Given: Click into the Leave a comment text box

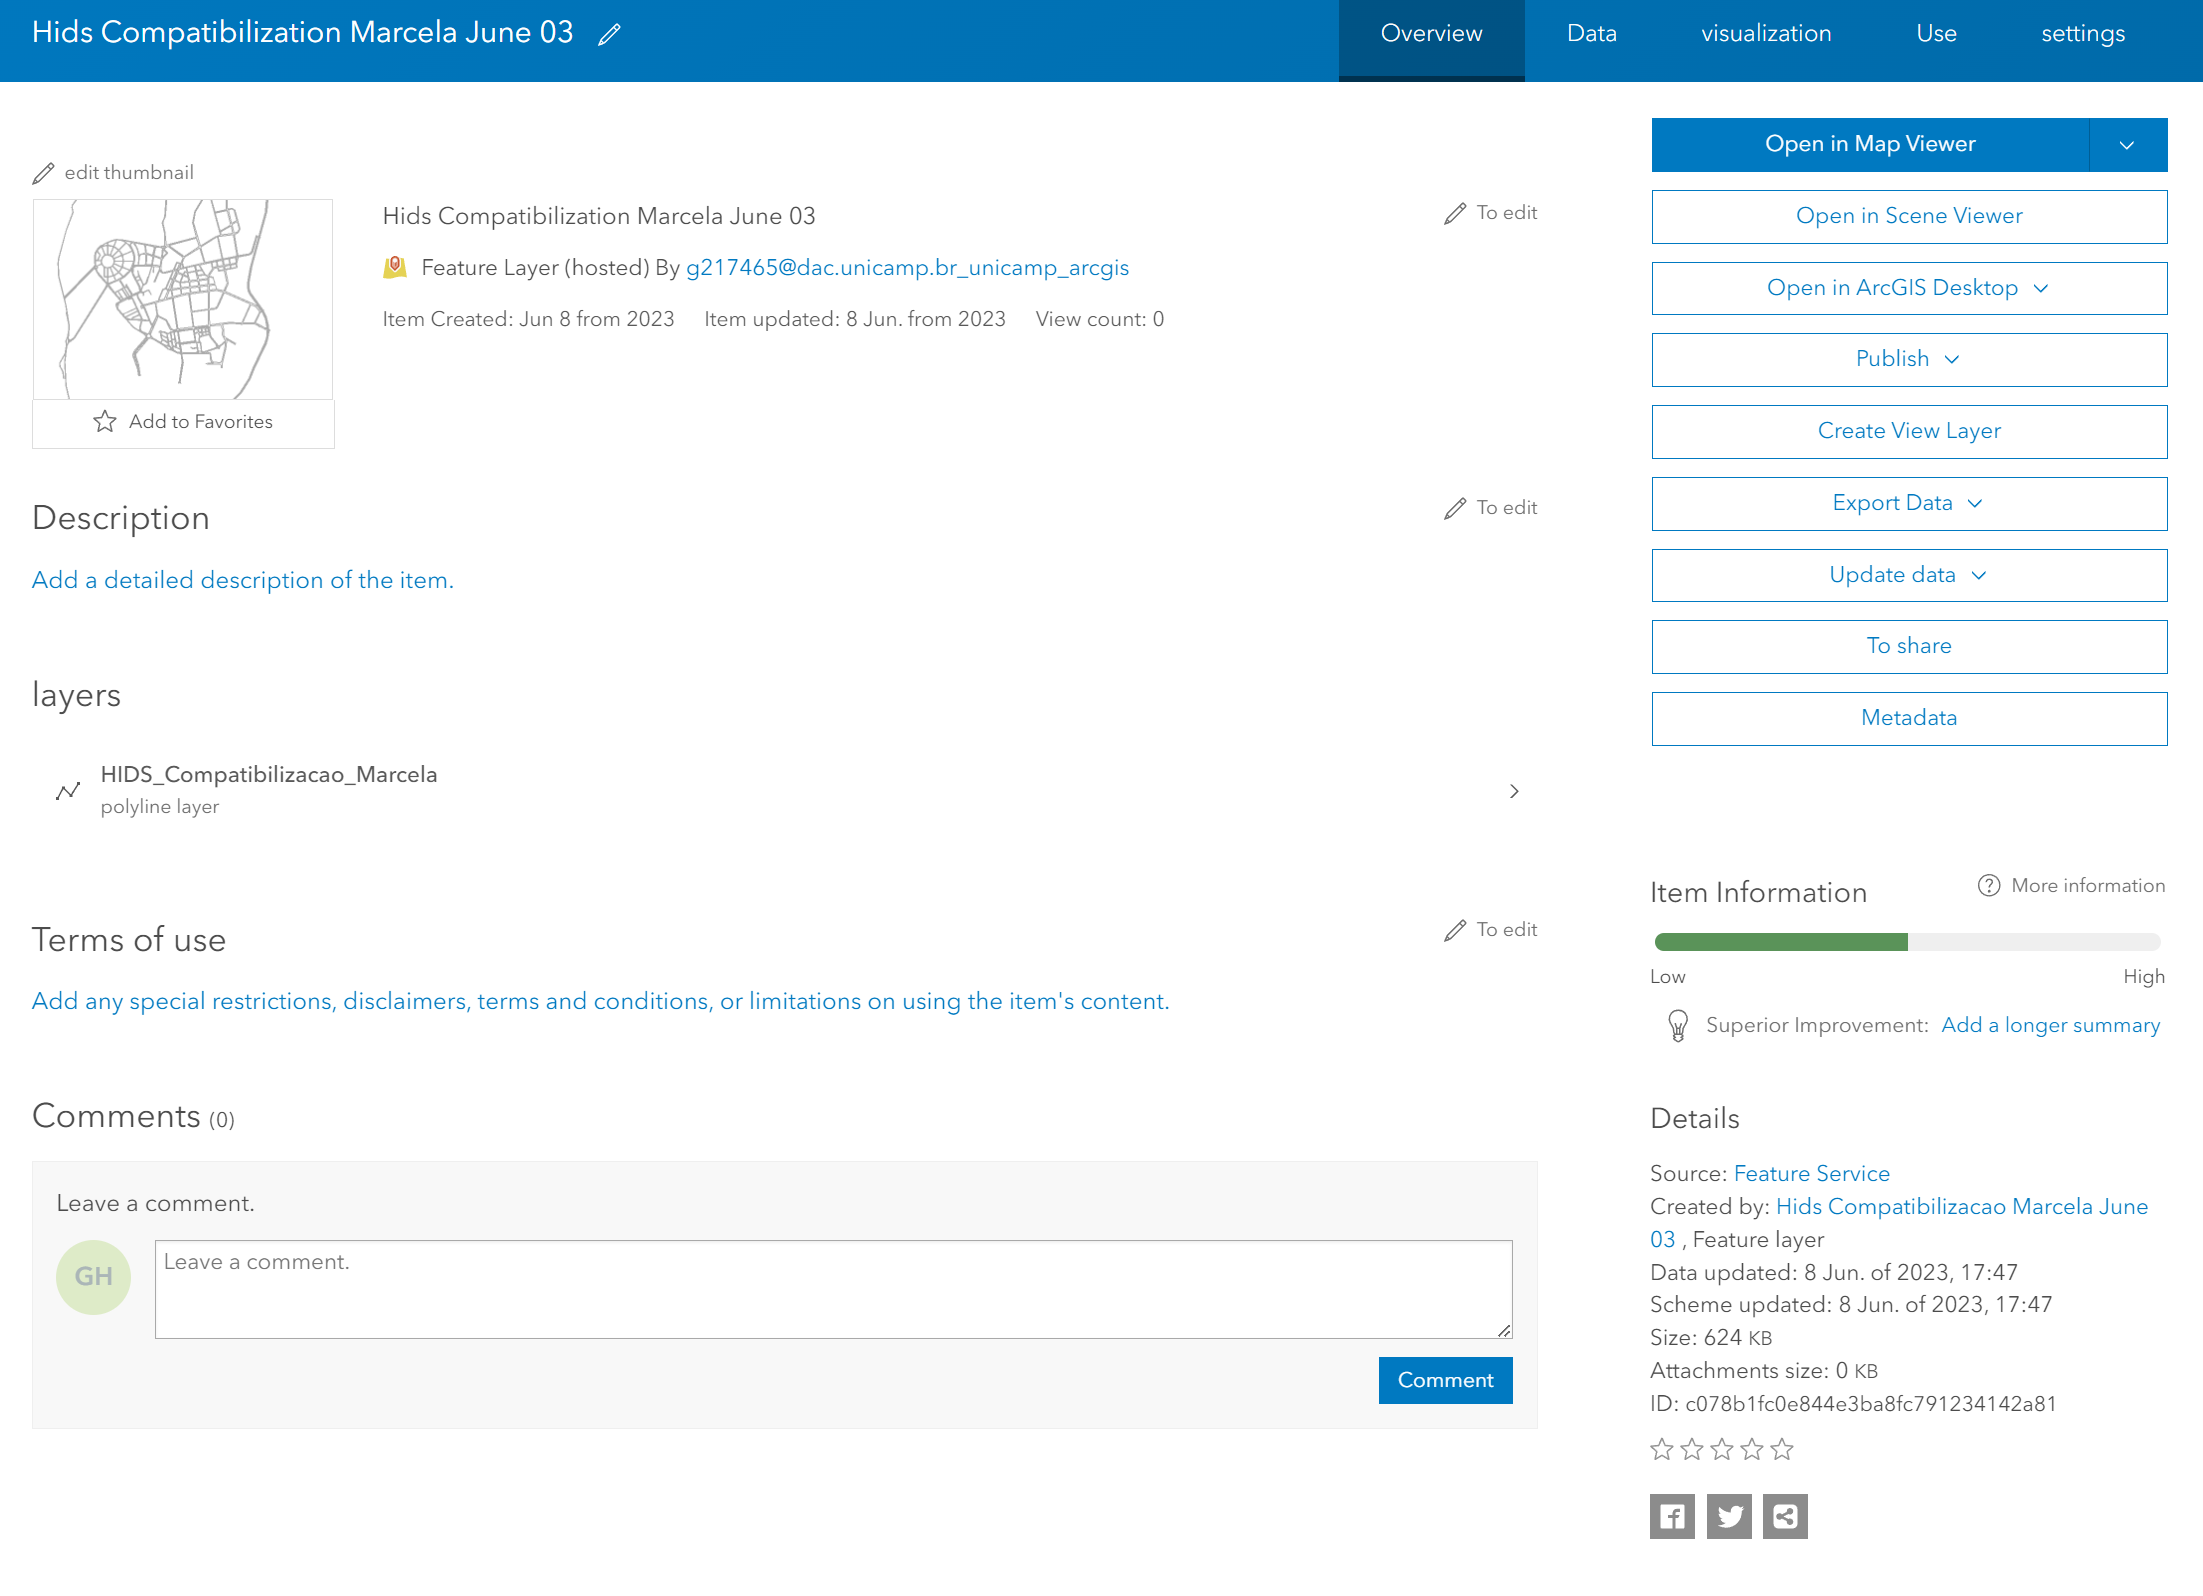Looking at the screenshot, I should pos(832,1288).
